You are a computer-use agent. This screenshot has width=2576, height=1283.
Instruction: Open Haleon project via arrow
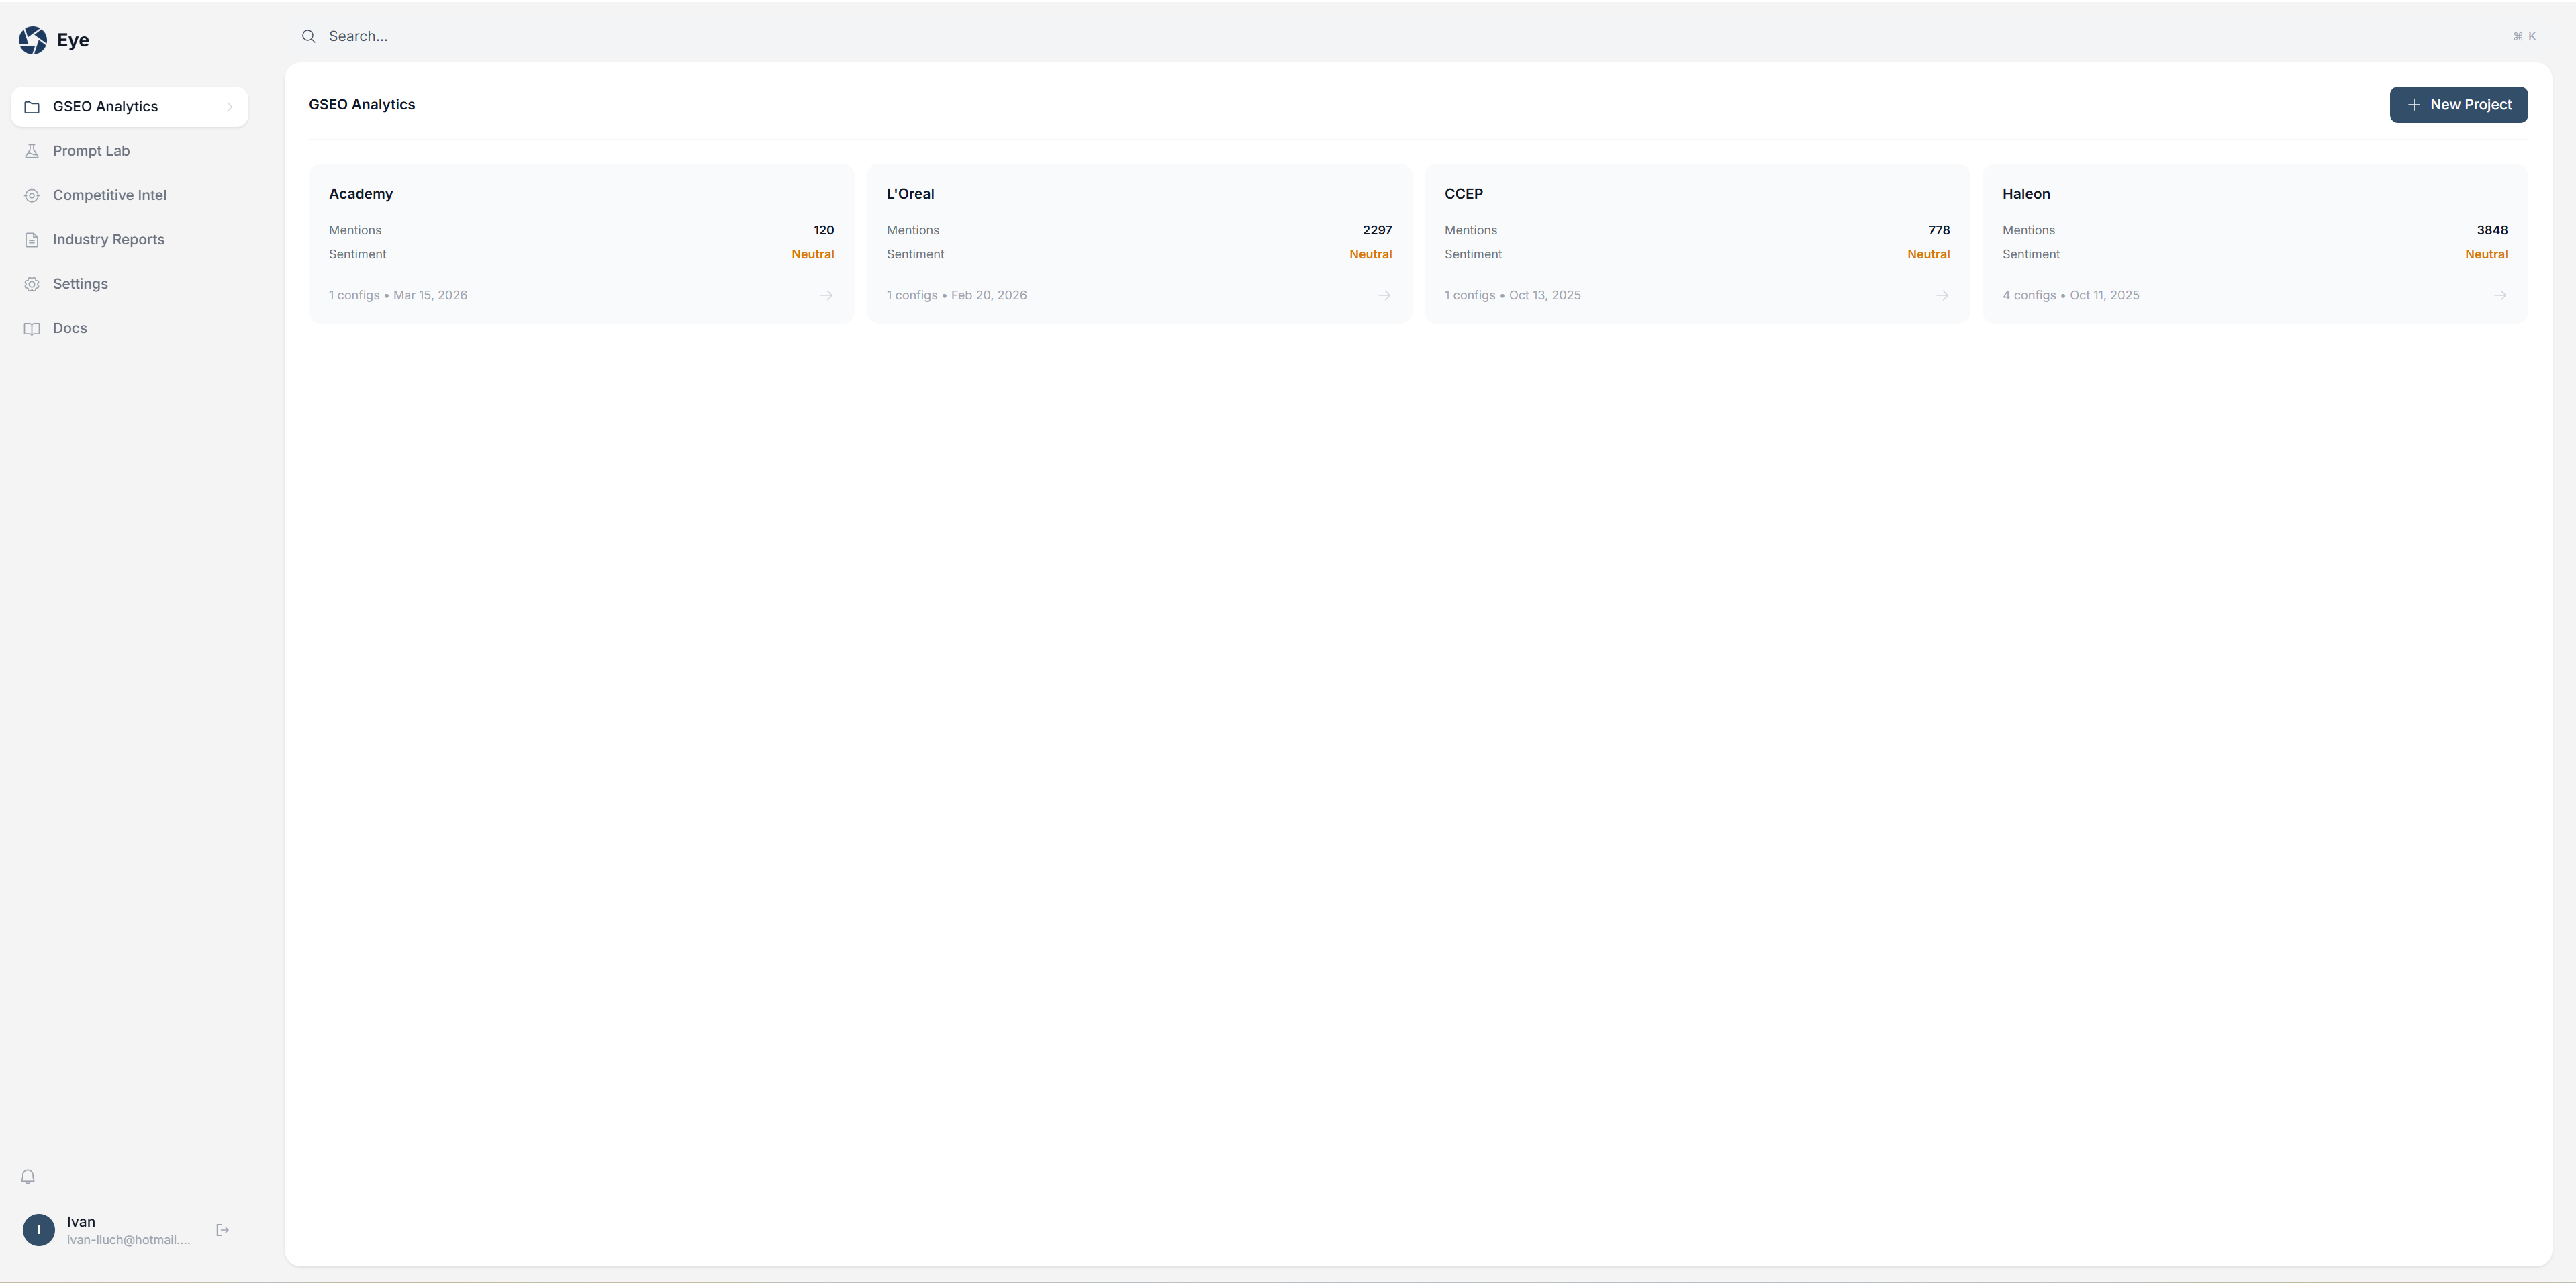tap(2499, 295)
